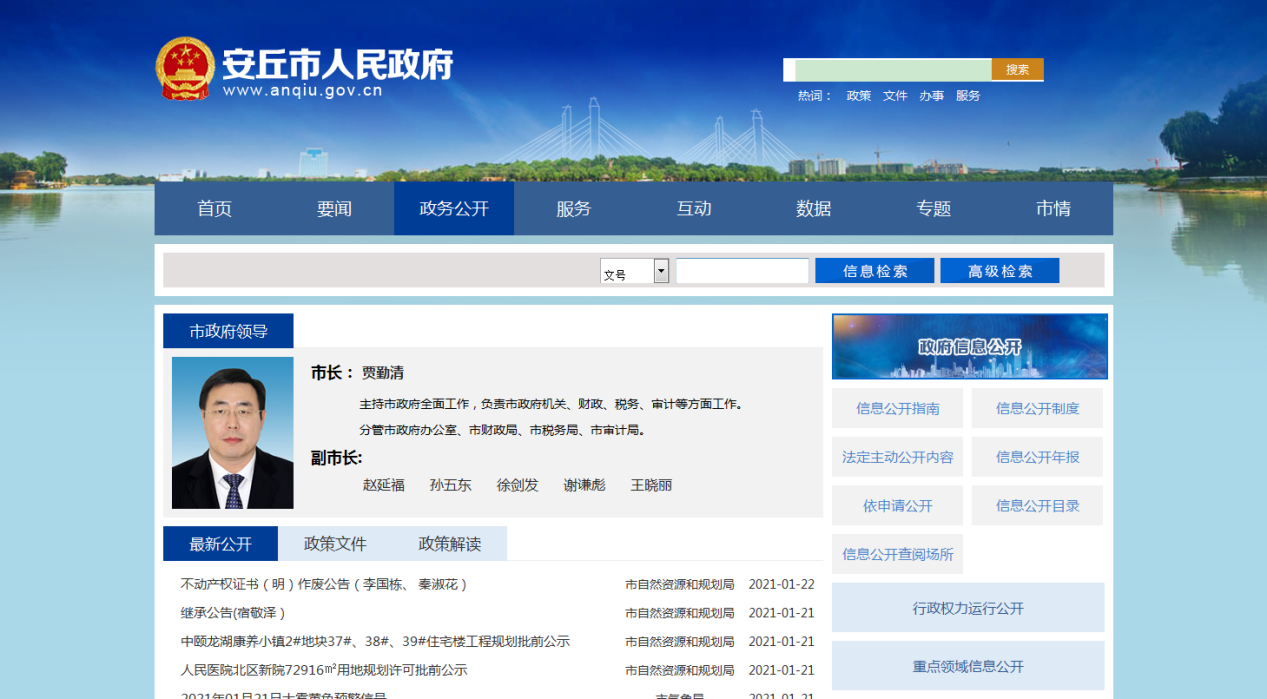Switch to the 政策文件 tab
The width and height of the screenshot is (1267, 699).
[x=335, y=544]
